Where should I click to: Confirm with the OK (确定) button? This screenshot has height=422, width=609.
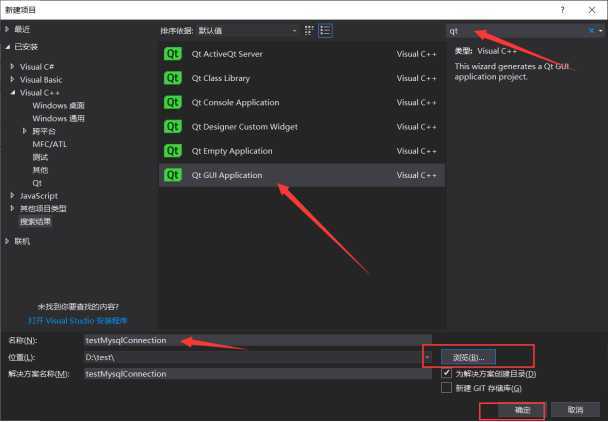[522, 410]
